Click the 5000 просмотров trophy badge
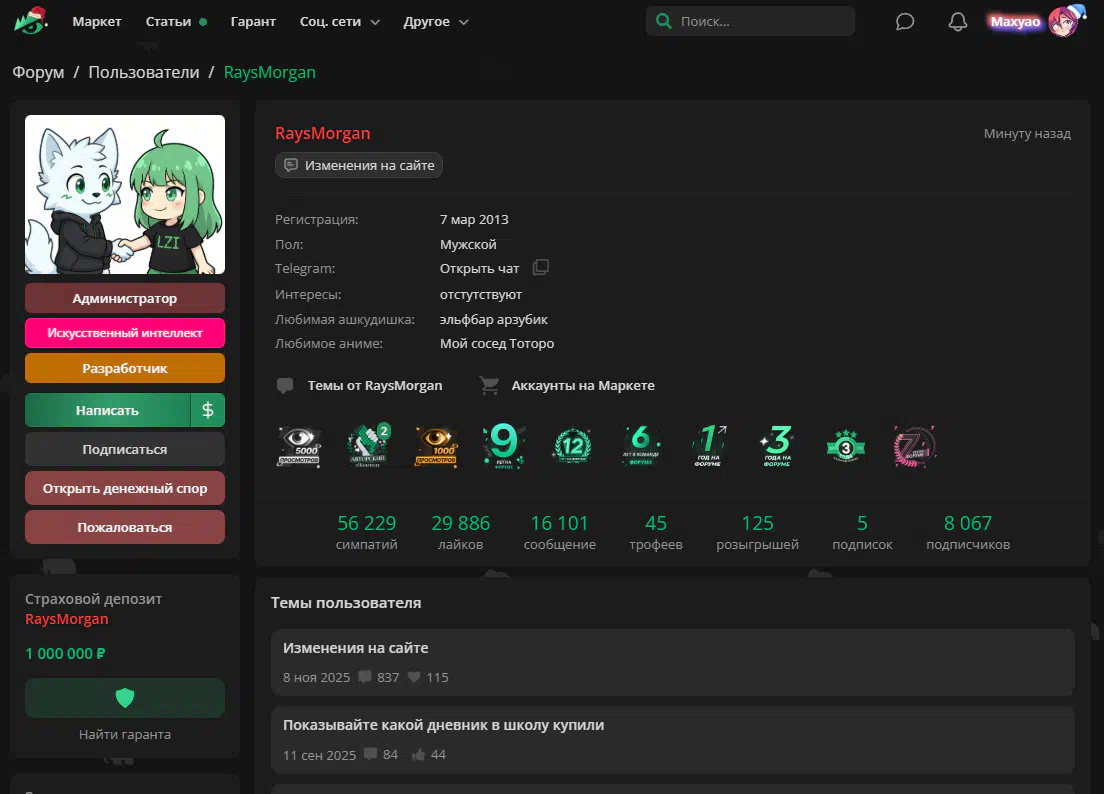Image resolution: width=1104 pixels, height=794 pixels. 299,446
